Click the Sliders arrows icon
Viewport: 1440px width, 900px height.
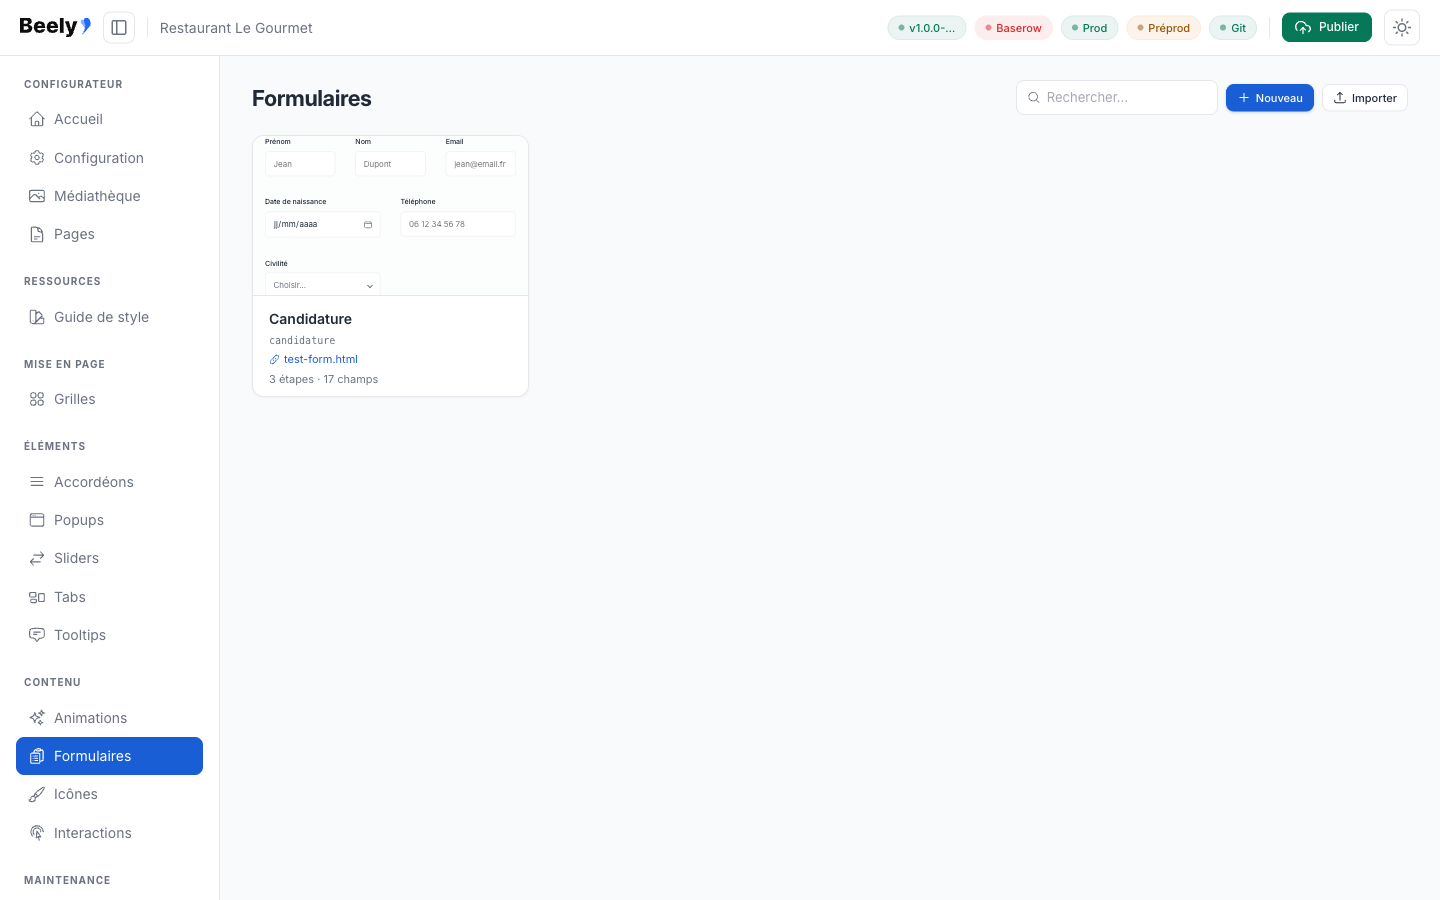(x=37, y=558)
